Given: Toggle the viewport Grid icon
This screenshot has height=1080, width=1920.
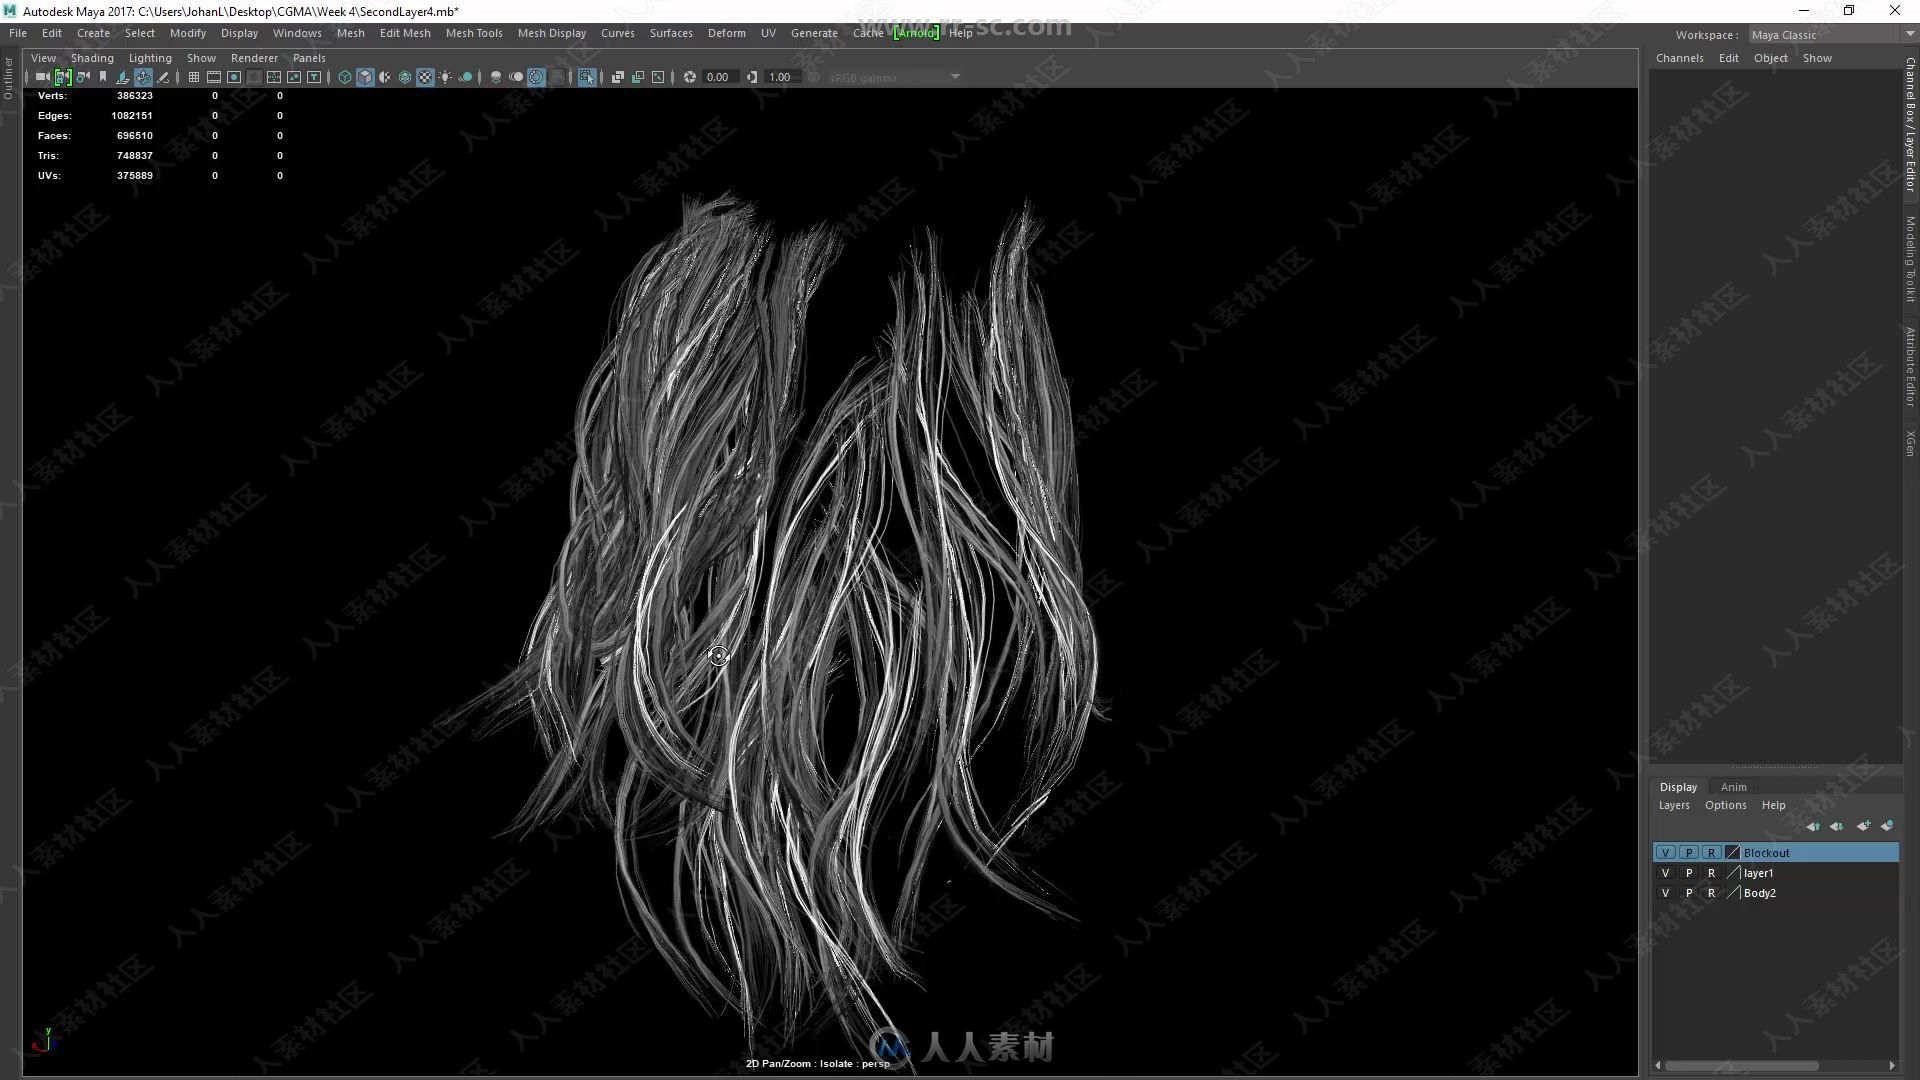Looking at the screenshot, I should tap(194, 77).
